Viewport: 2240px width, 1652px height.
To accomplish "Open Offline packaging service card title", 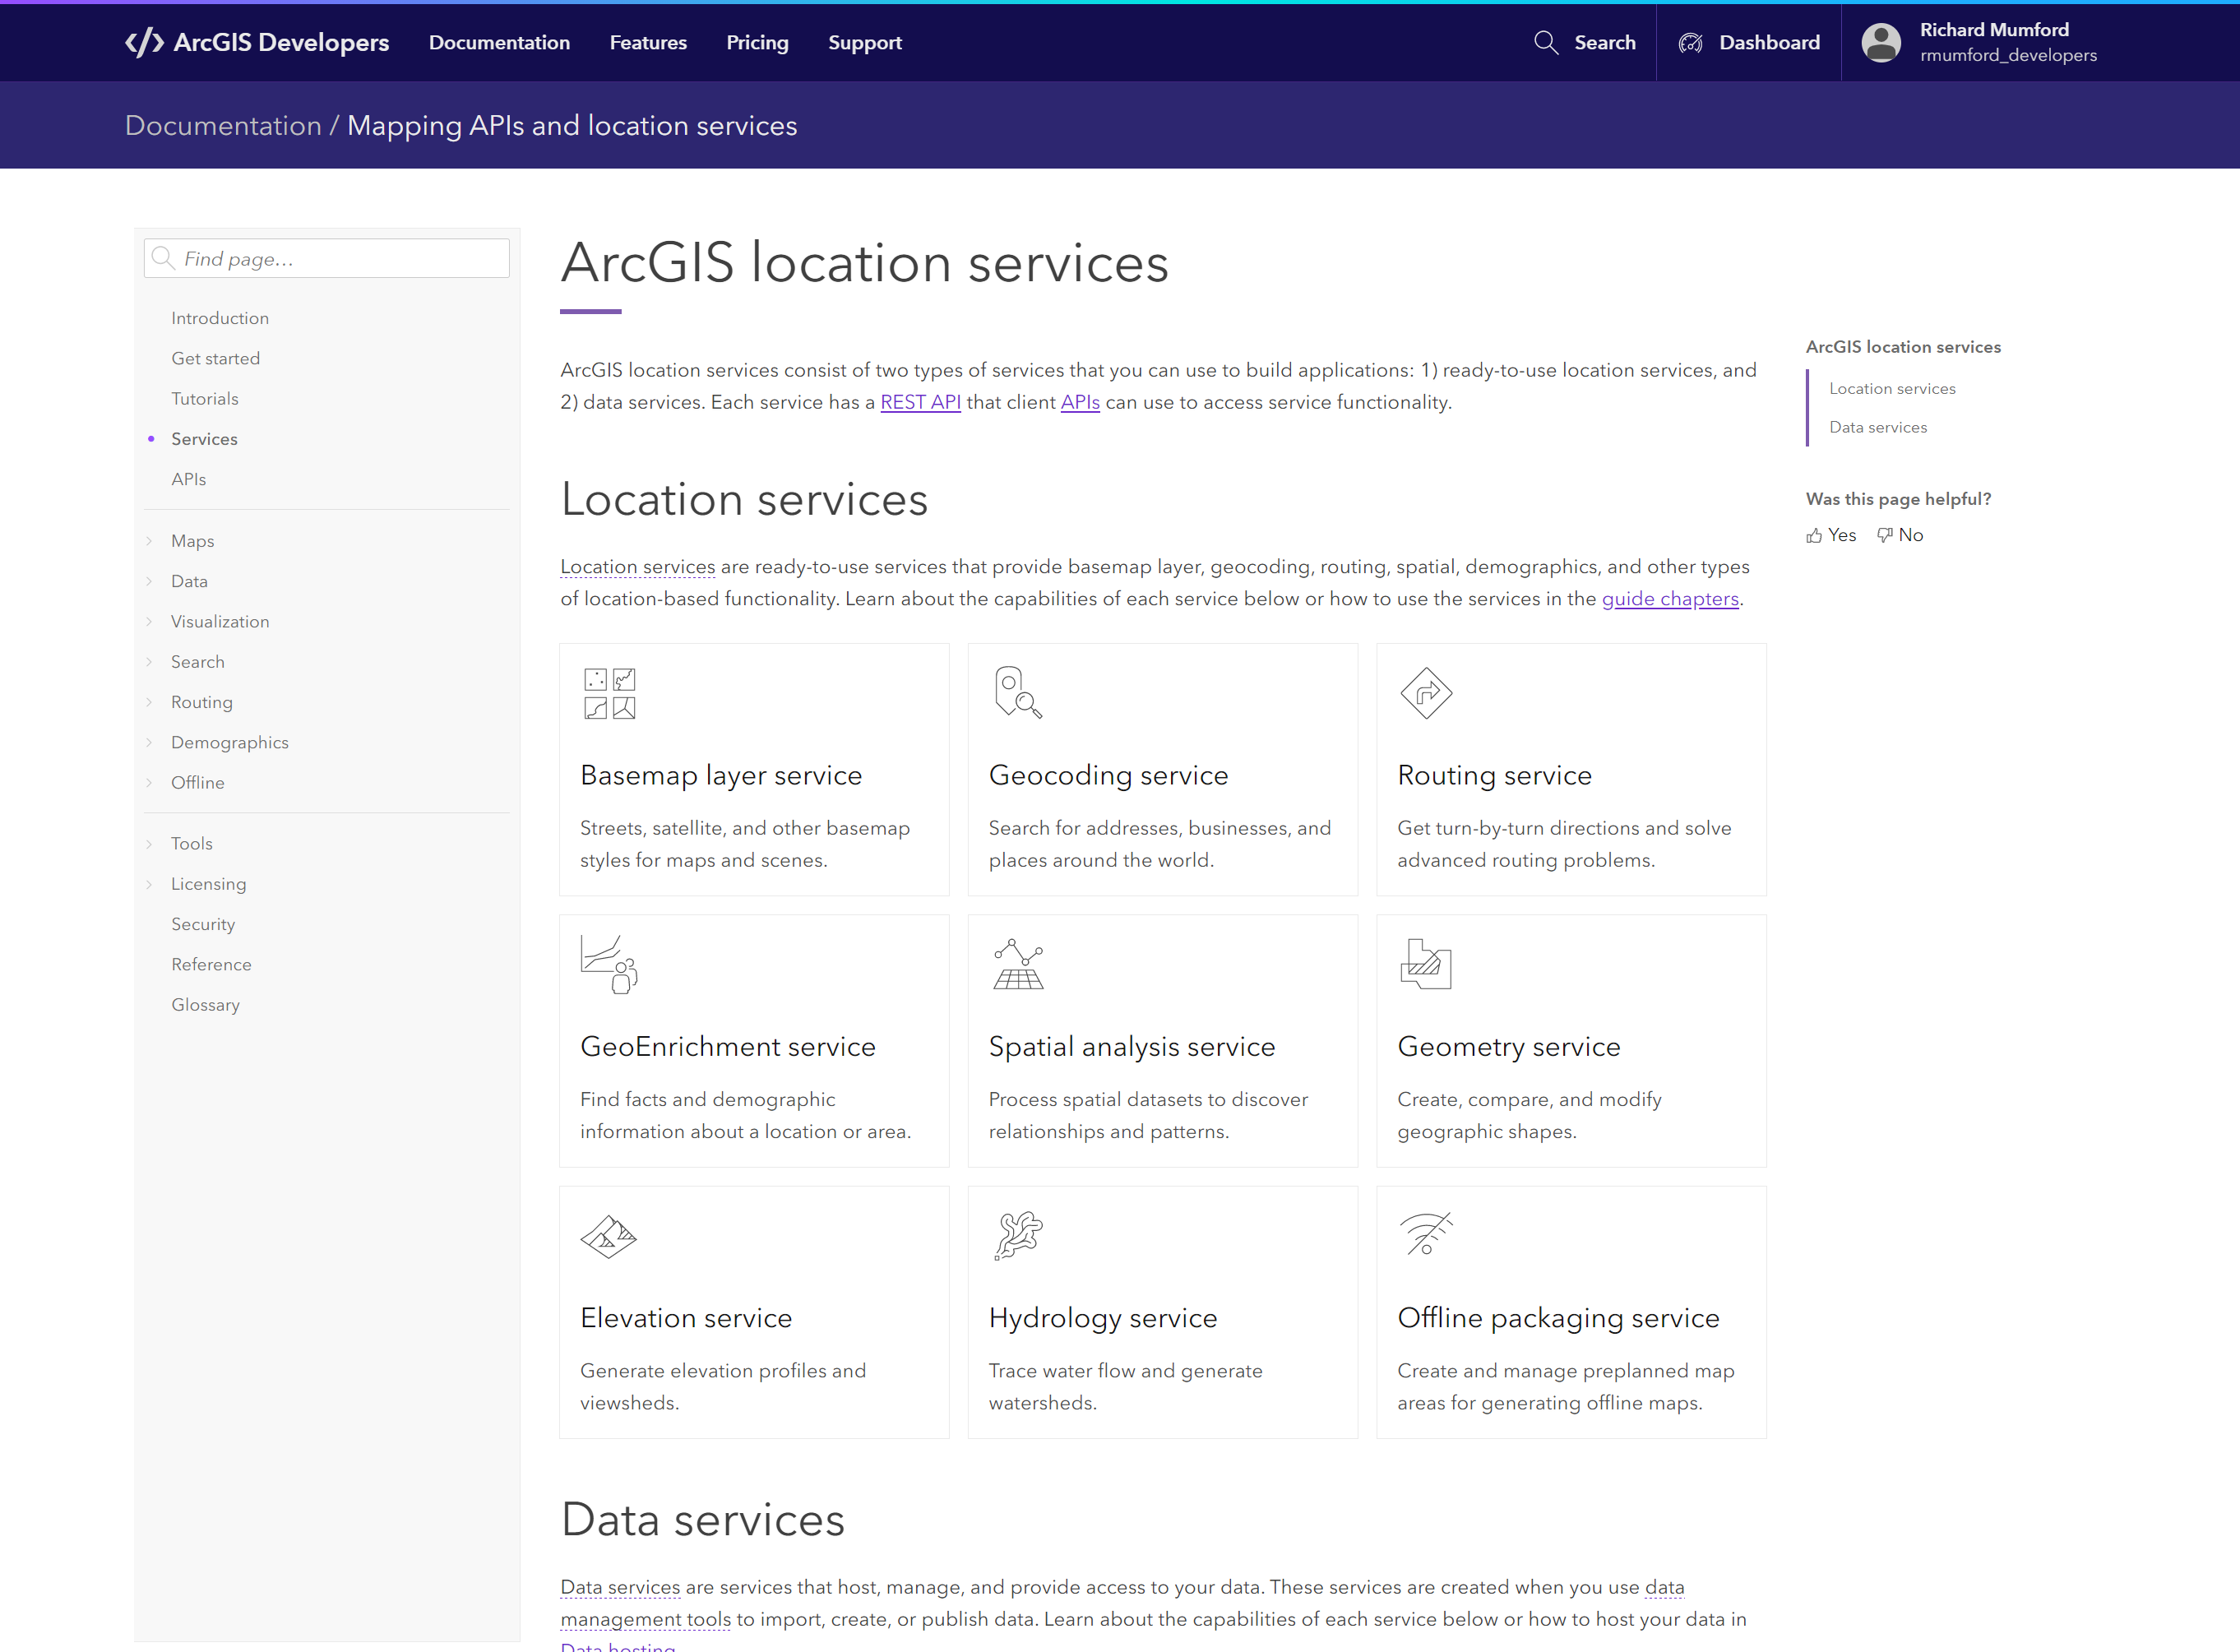I will 1558,1318.
